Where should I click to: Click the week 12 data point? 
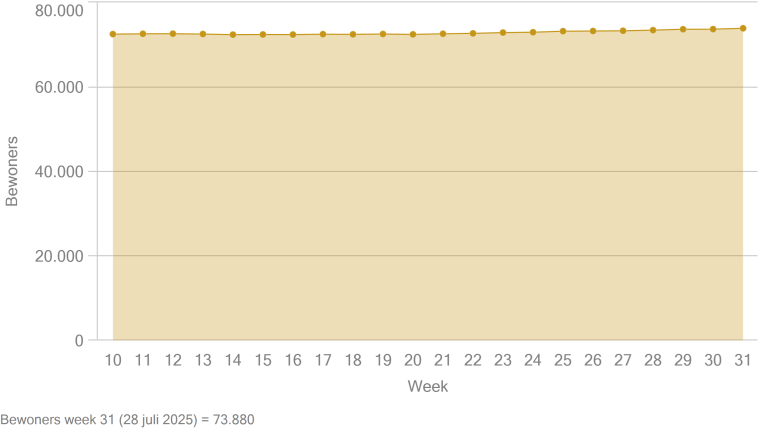(x=173, y=34)
